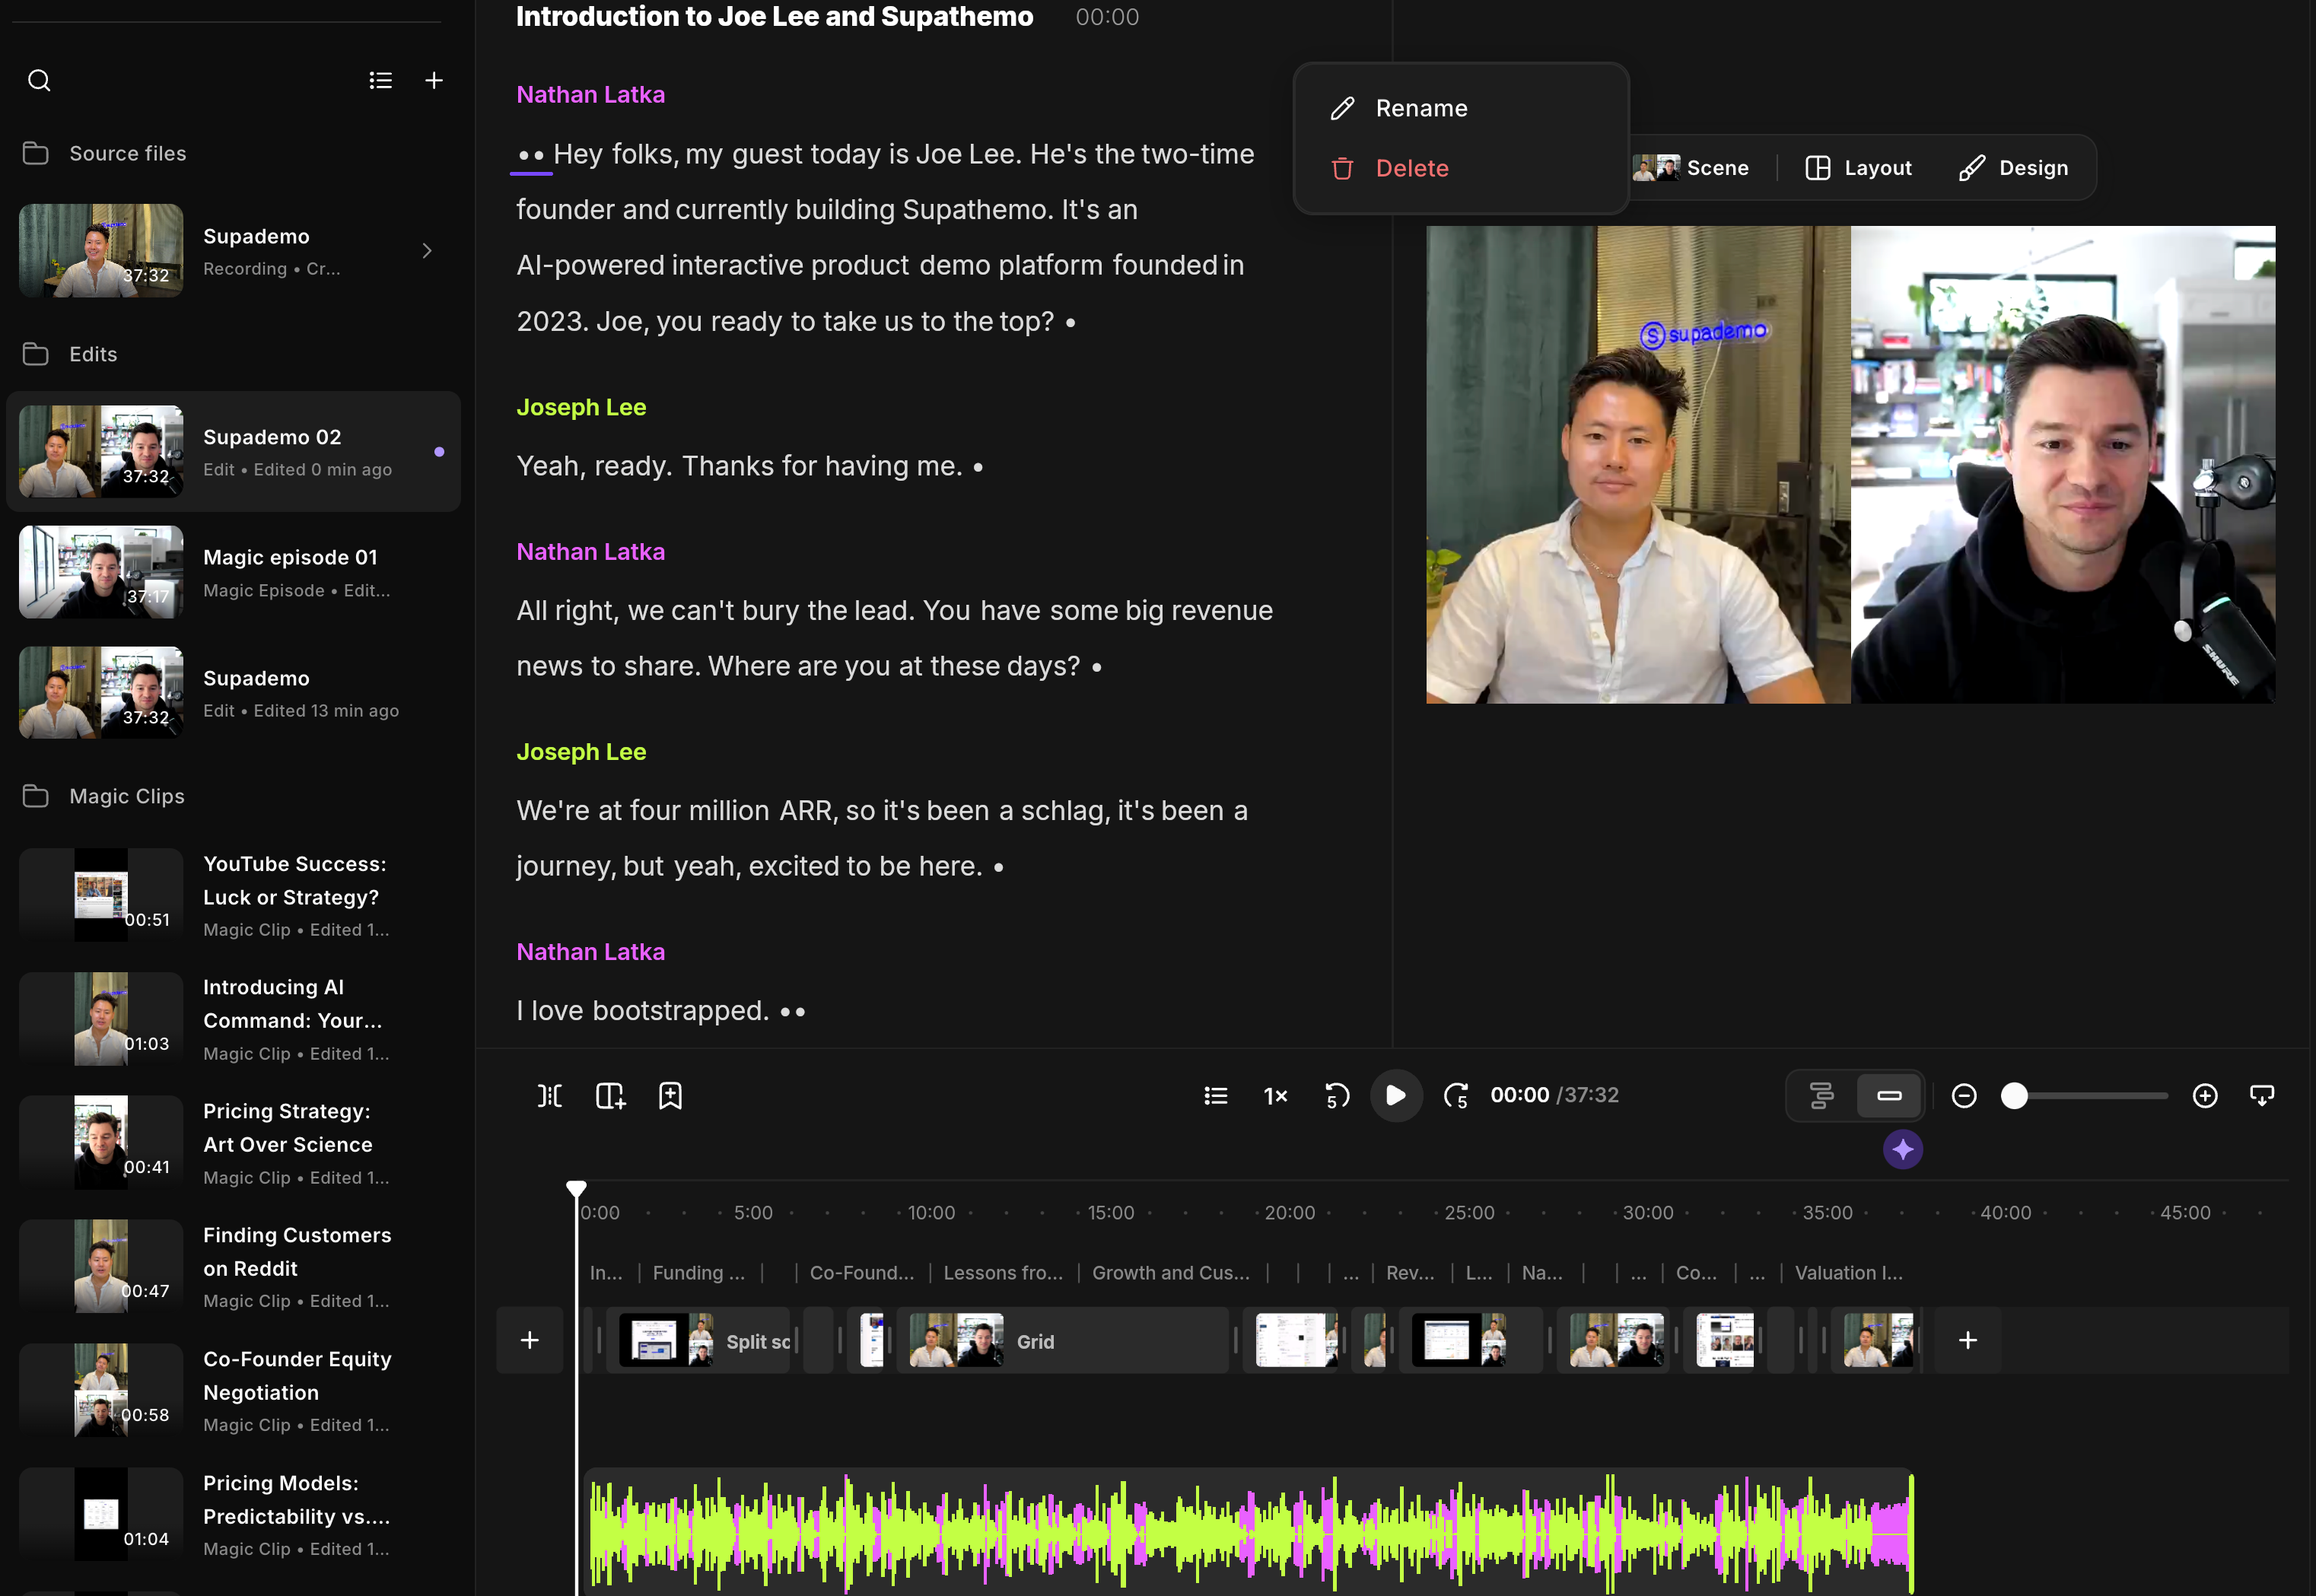Open Pricing Strategy: Art Over Science clip
2316x1596 pixels.
pos(233,1143)
